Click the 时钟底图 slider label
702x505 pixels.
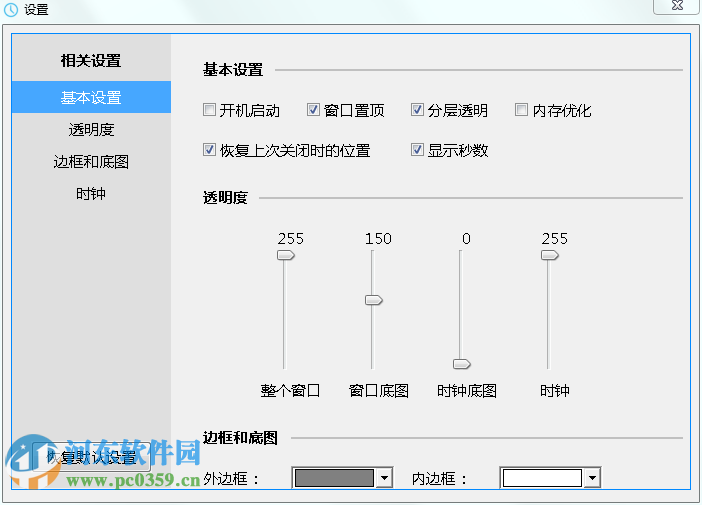467,390
